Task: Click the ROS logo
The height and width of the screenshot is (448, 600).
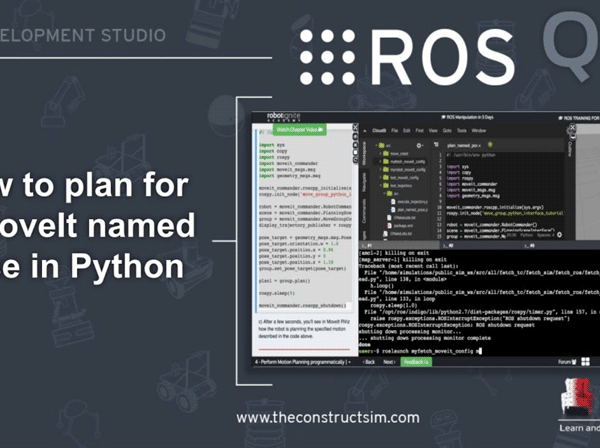Action: coord(407,57)
